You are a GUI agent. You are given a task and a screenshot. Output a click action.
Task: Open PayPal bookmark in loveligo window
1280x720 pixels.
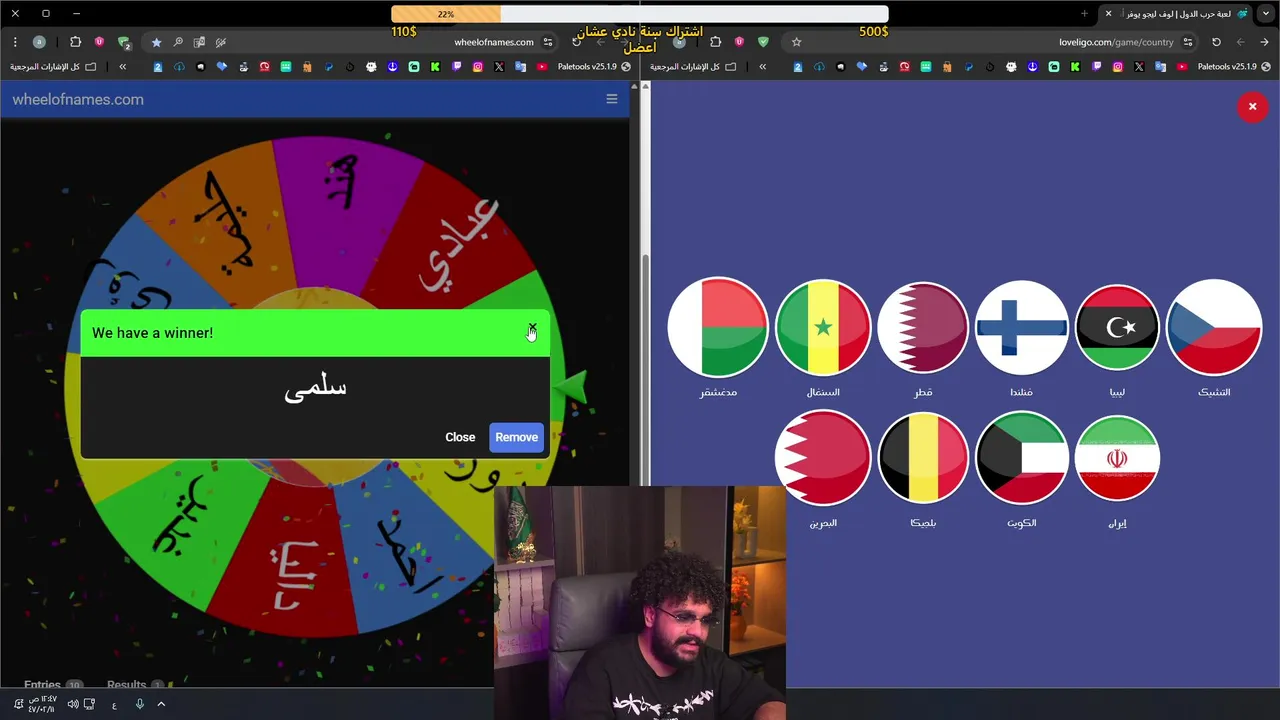(x=968, y=66)
